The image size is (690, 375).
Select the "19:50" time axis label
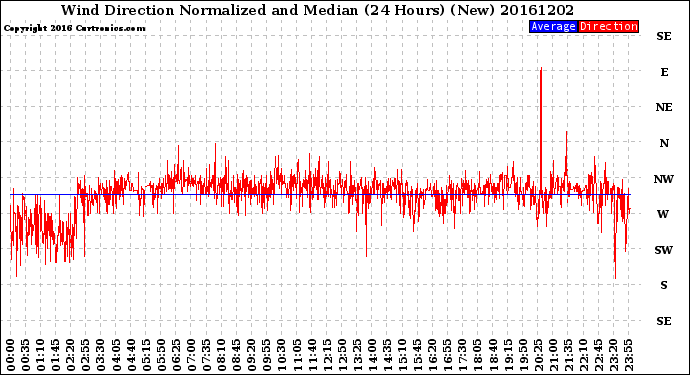[x=523, y=355]
